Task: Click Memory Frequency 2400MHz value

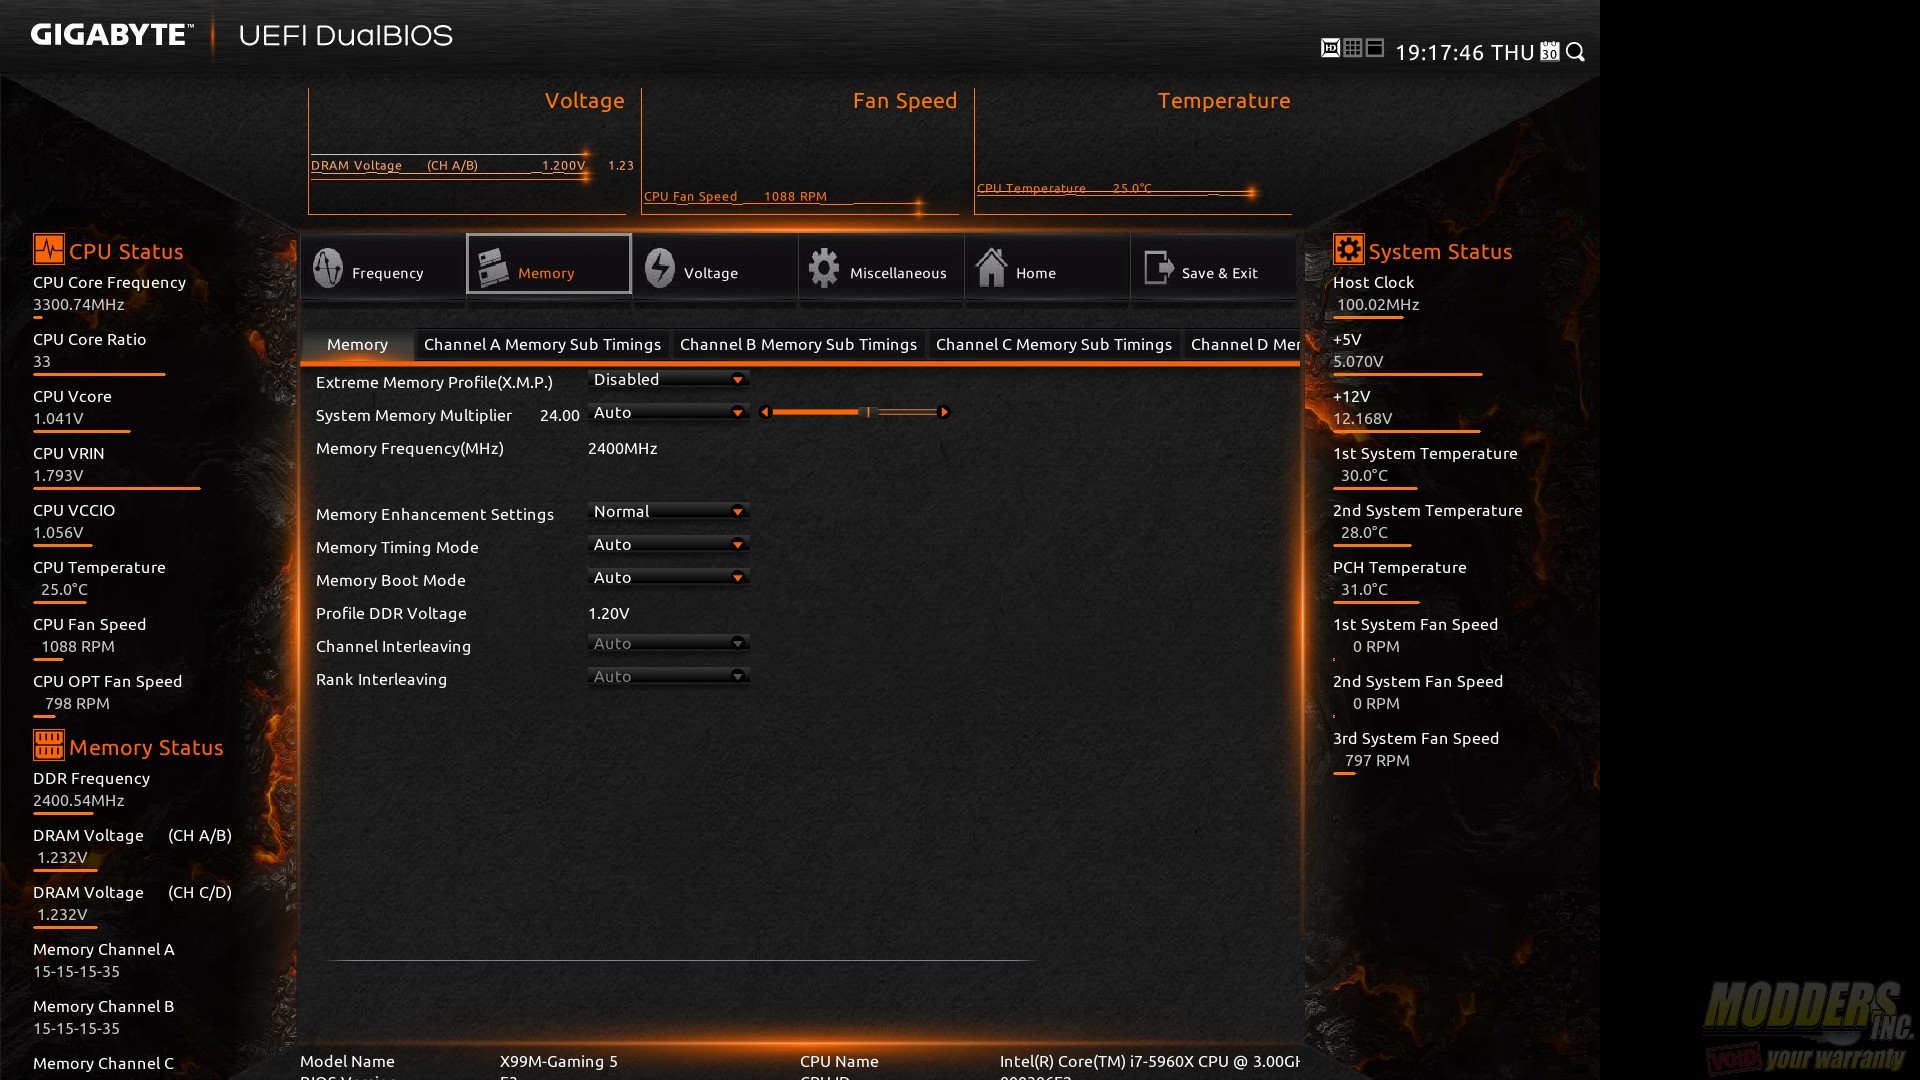Action: [x=623, y=448]
